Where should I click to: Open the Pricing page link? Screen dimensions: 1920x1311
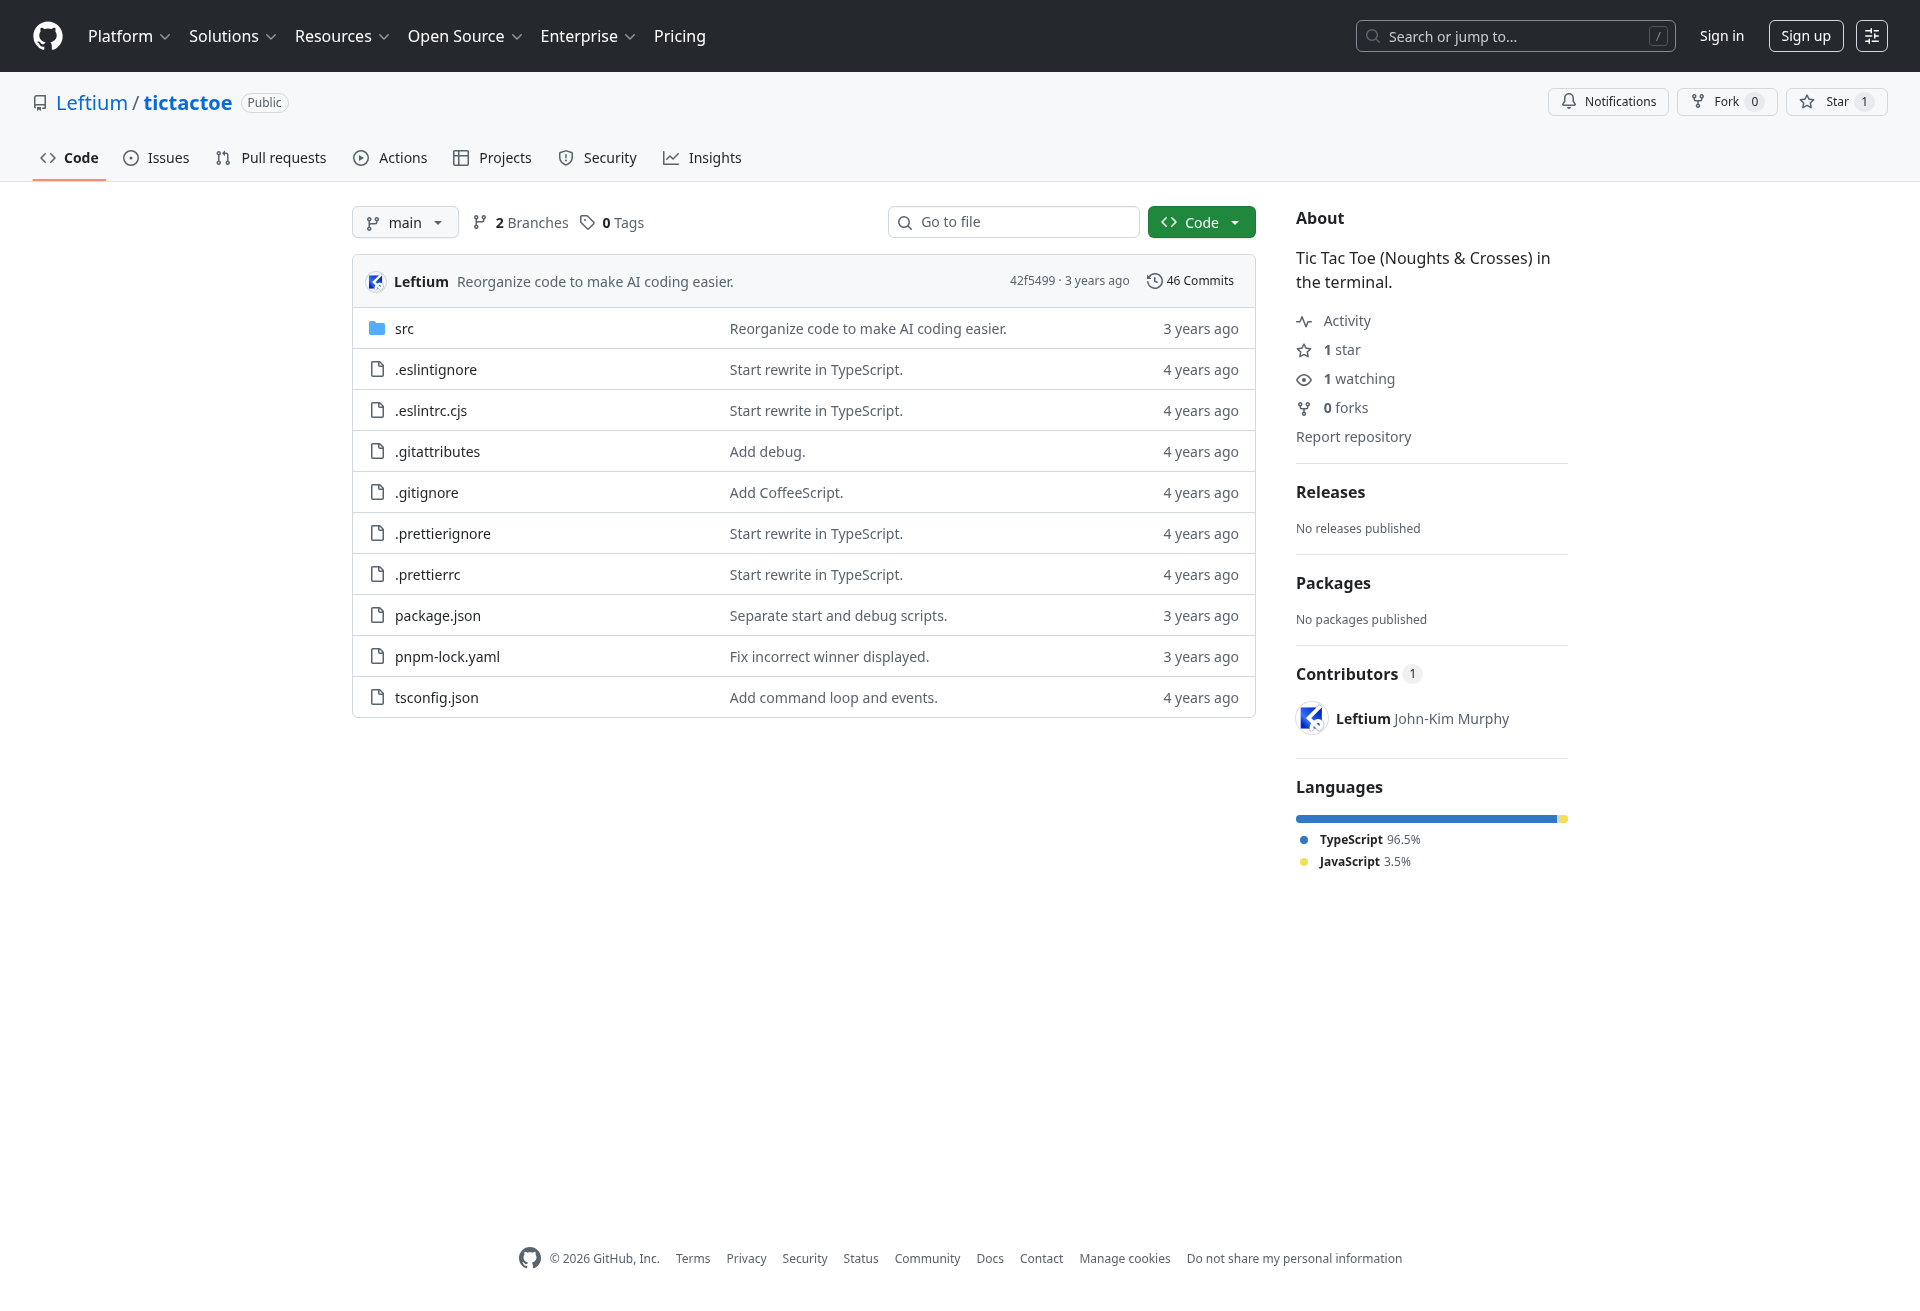tap(680, 36)
